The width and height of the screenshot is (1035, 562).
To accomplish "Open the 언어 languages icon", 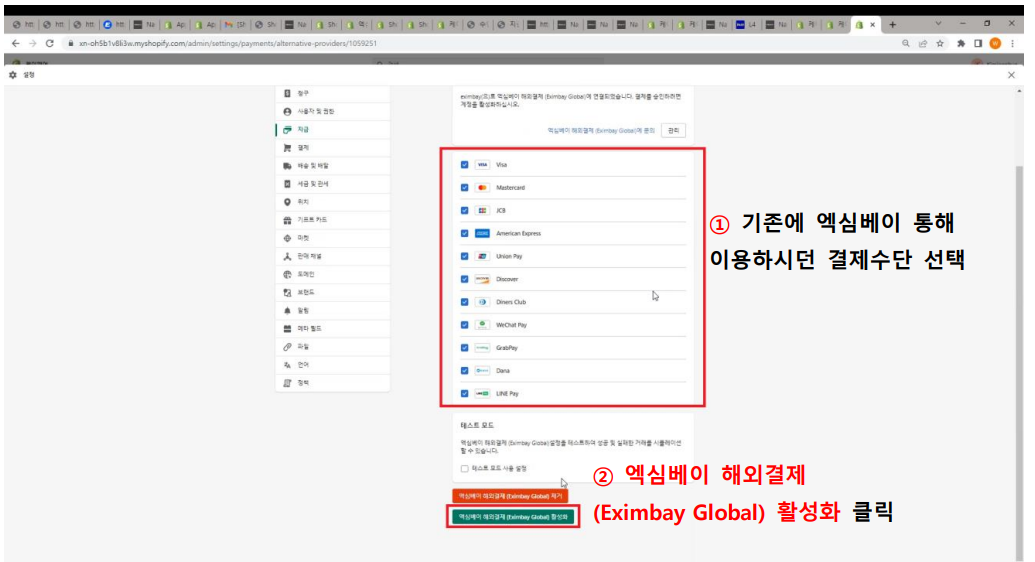I will (x=287, y=365).
